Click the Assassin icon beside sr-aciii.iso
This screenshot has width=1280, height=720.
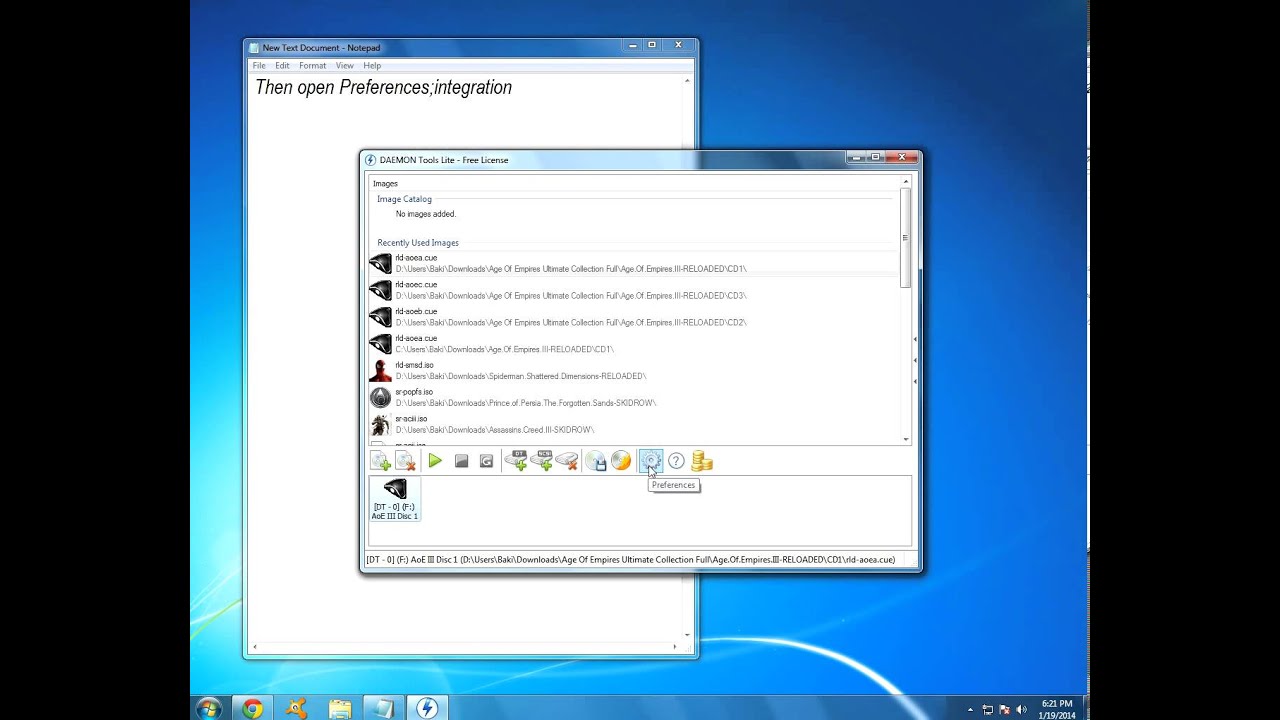[x=380, y=424]
